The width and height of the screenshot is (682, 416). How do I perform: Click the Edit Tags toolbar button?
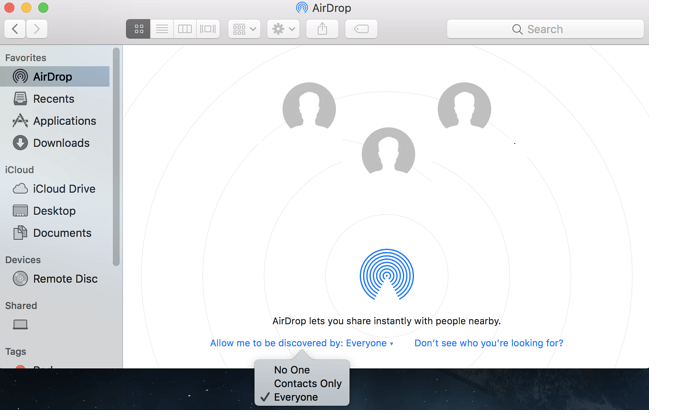(x=361, y=29)
